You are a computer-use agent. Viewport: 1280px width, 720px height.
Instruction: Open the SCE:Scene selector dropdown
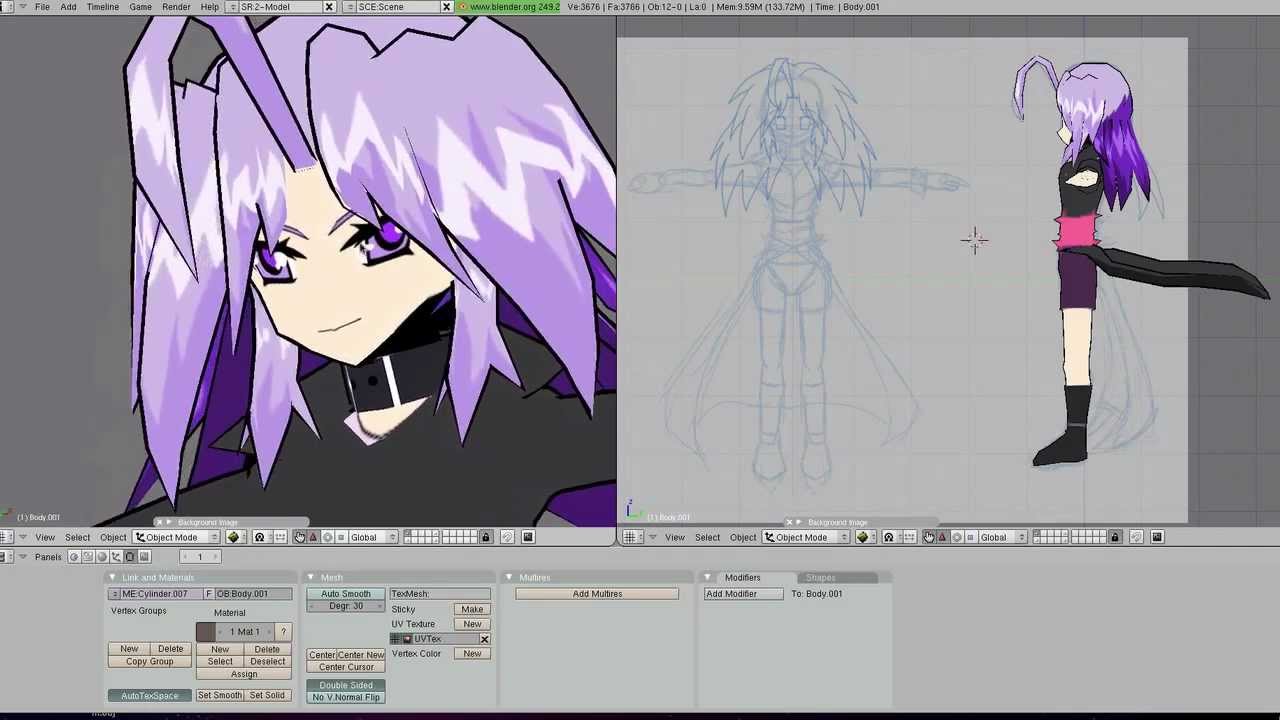pyautogui.click(x=350, y=7)
